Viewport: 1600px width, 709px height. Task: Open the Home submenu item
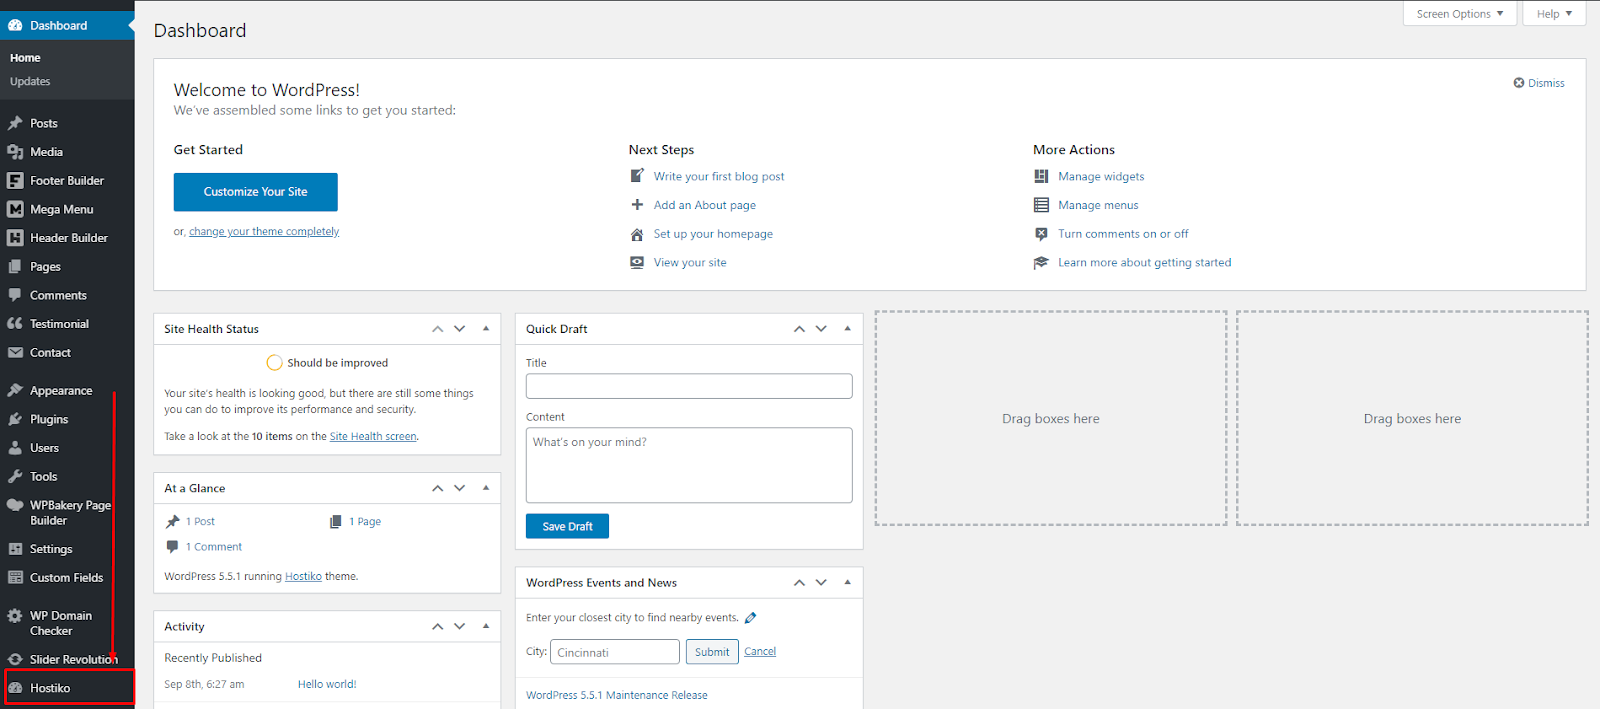click(x=25, y=58)
